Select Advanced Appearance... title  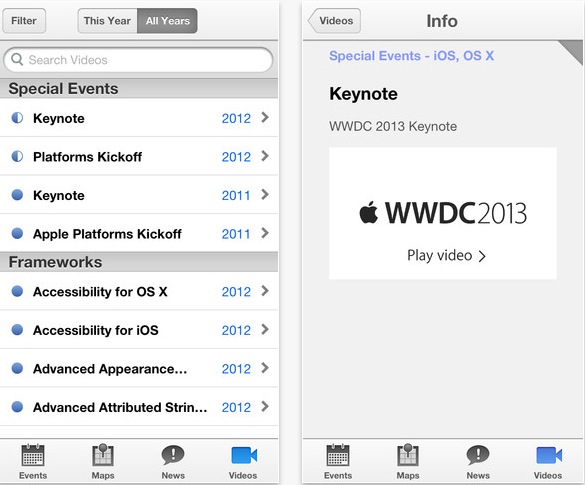110,369
